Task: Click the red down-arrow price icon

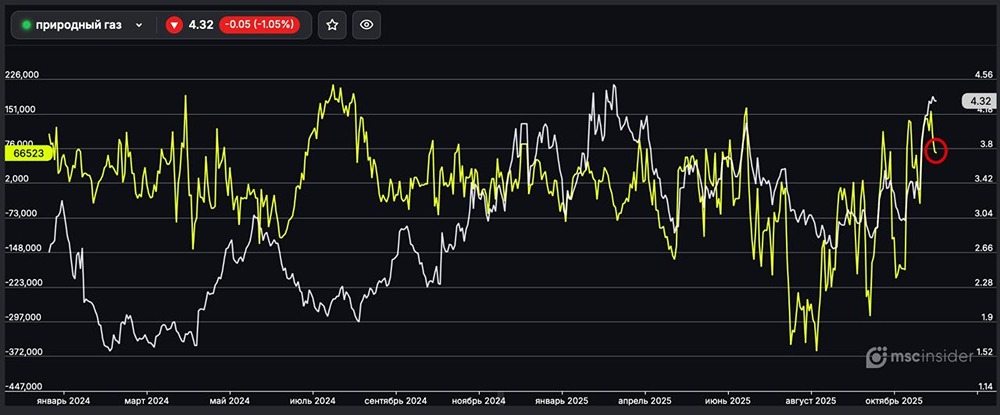Action: click(174, 25)
